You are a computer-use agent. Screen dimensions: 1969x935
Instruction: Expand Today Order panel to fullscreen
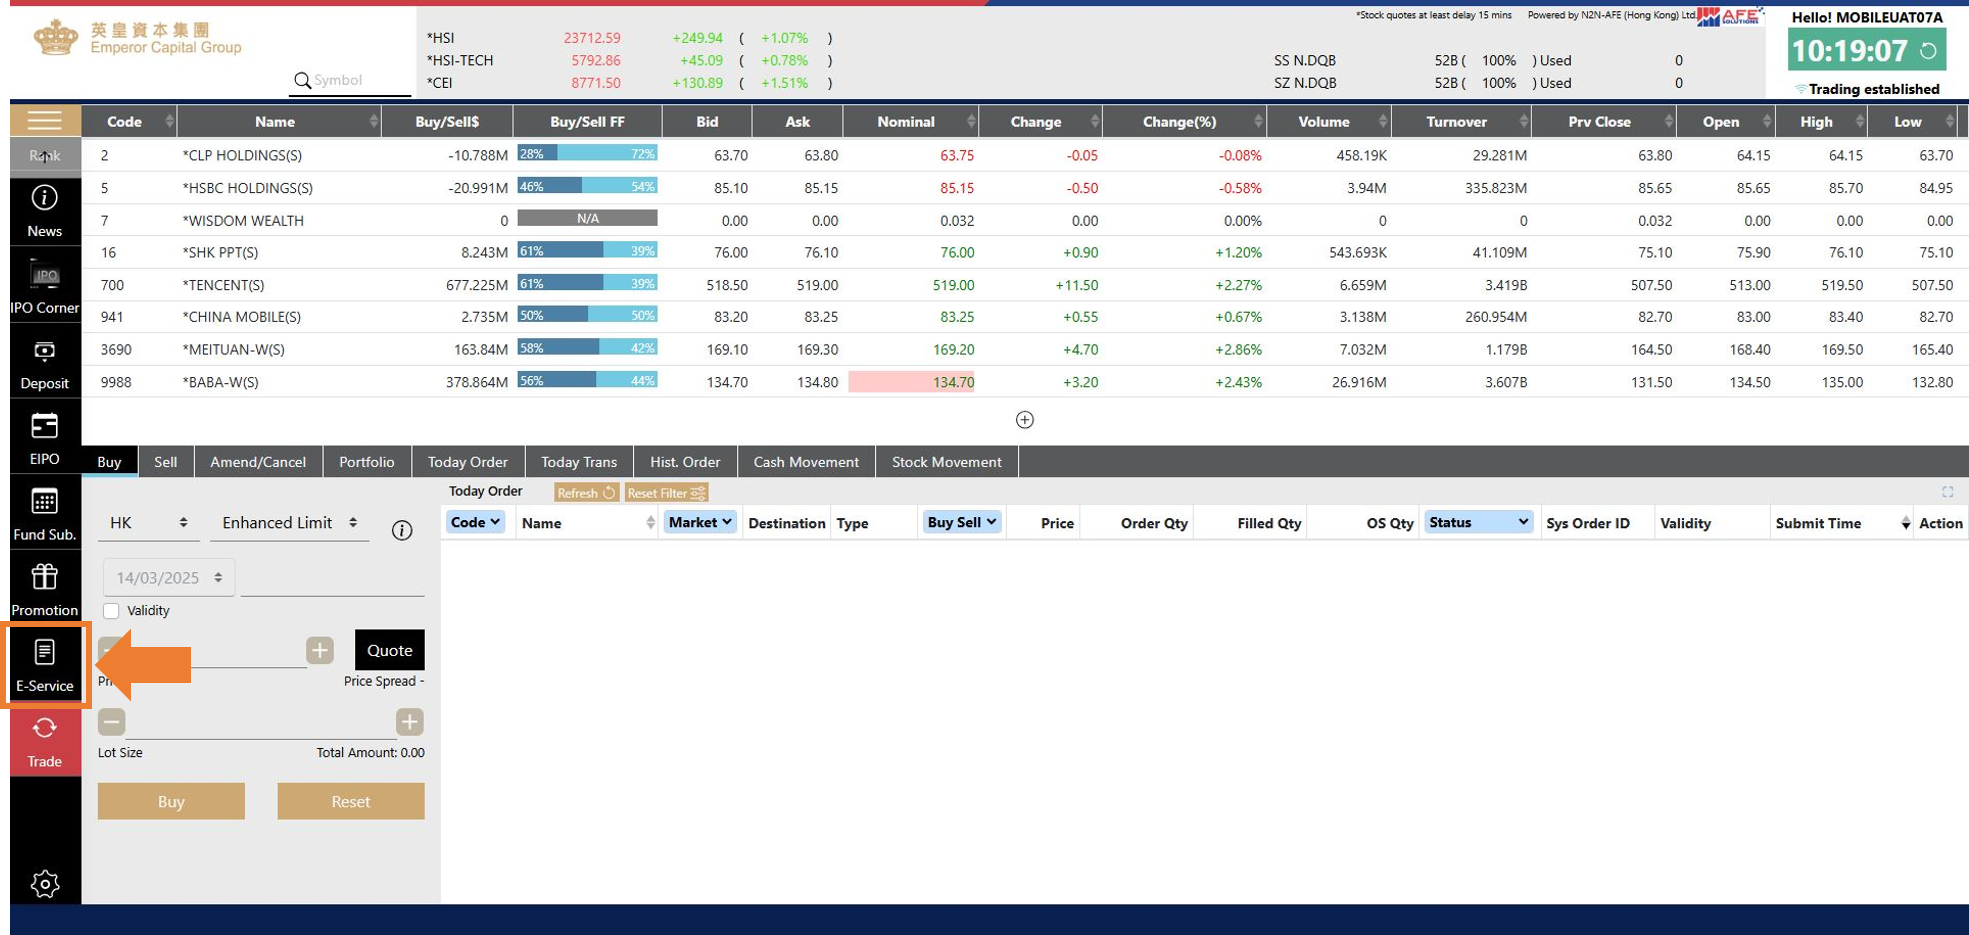(x=1947, y=492)
